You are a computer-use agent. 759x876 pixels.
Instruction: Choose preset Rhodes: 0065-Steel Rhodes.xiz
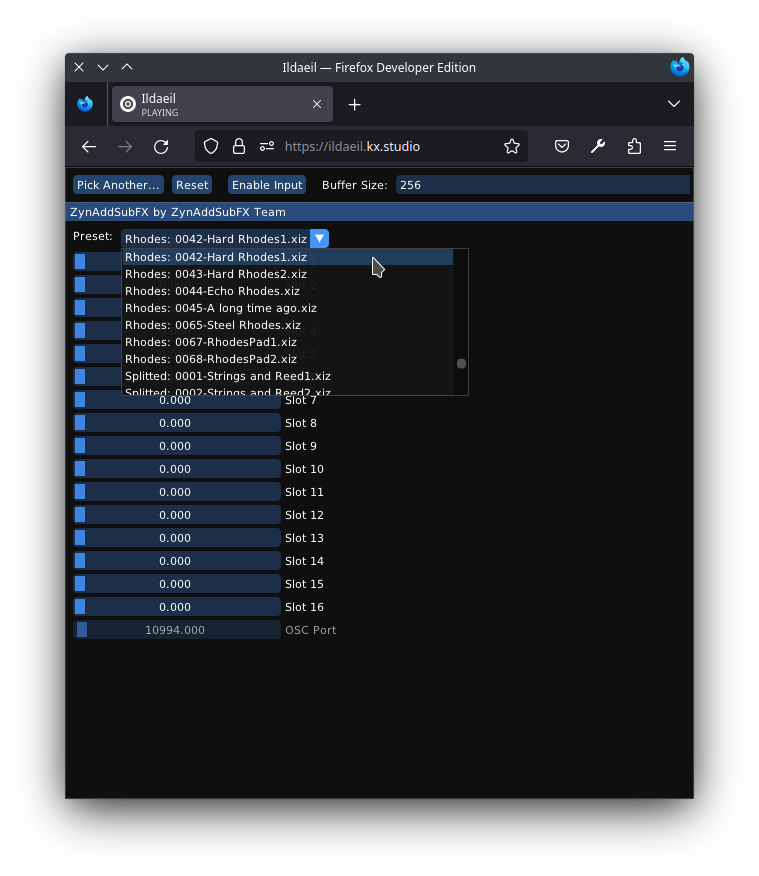[288, 325]
